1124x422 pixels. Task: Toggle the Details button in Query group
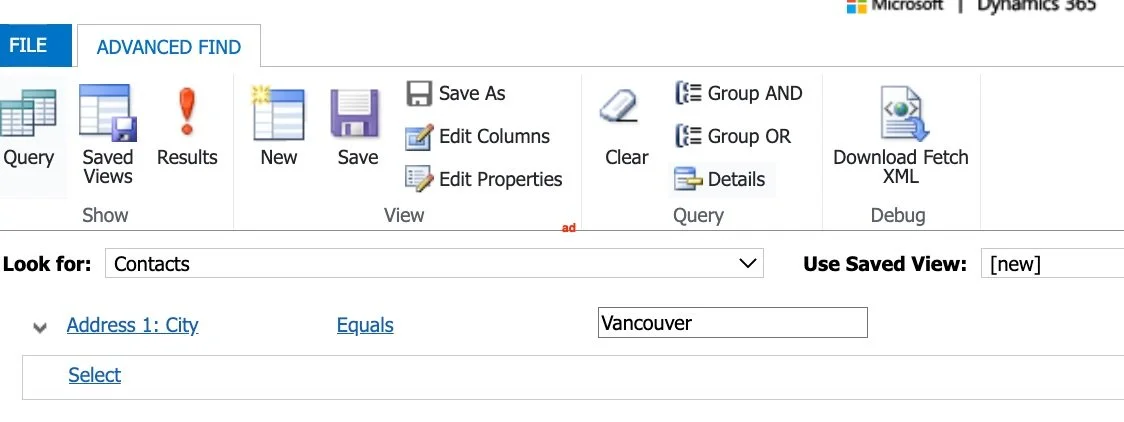[x=720, y=179]
